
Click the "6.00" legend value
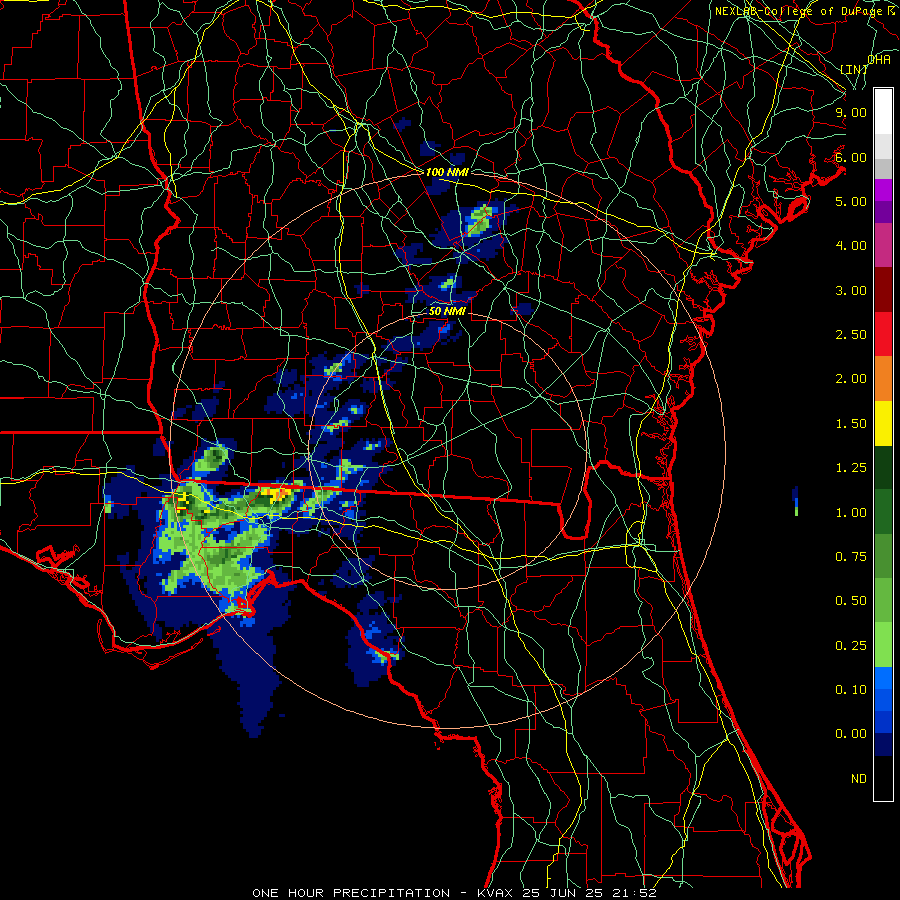[851, 157]
